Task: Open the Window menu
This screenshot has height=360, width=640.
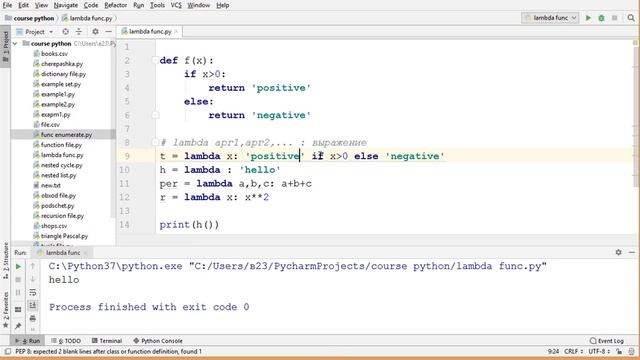Action: click(x=198, y=5)
